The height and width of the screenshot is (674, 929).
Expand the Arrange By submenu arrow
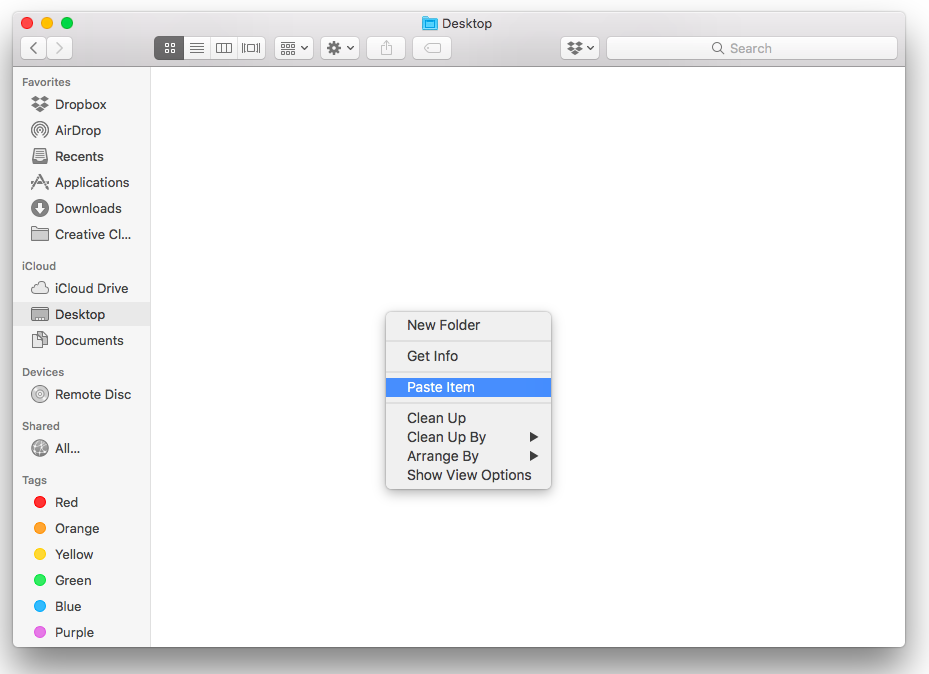click(534, 456)
